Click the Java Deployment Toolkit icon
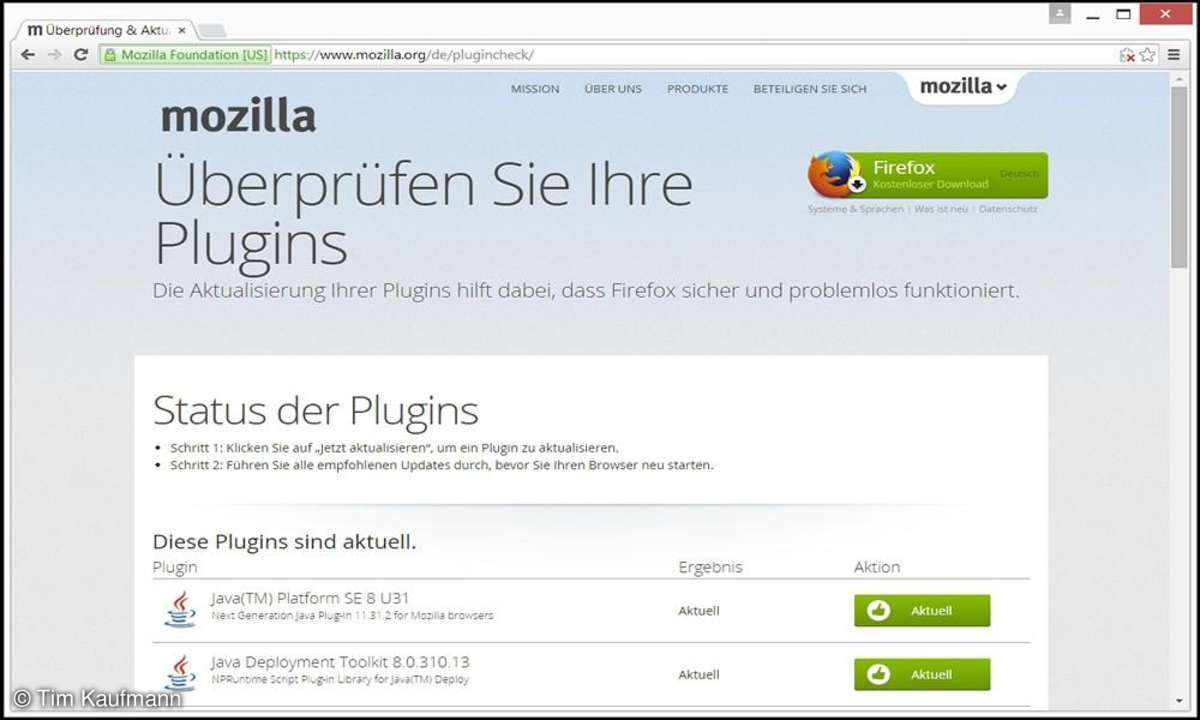 pos(180,673)
